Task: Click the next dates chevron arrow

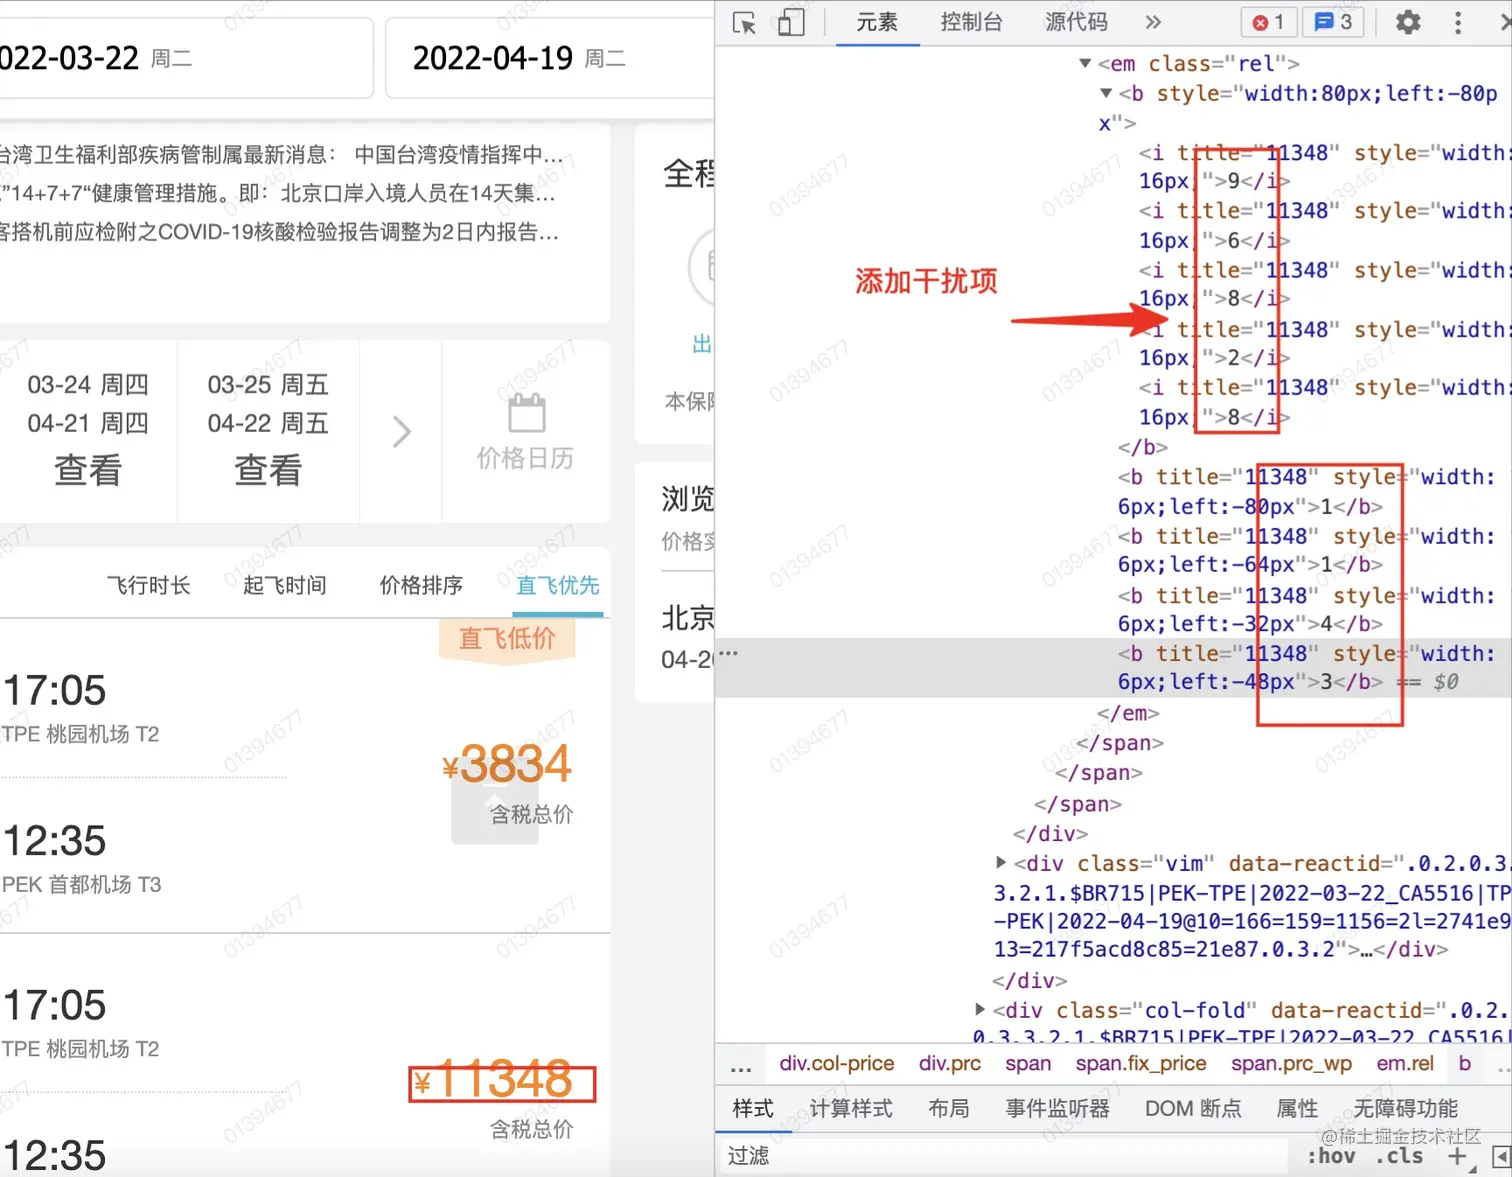Action: 400,432
